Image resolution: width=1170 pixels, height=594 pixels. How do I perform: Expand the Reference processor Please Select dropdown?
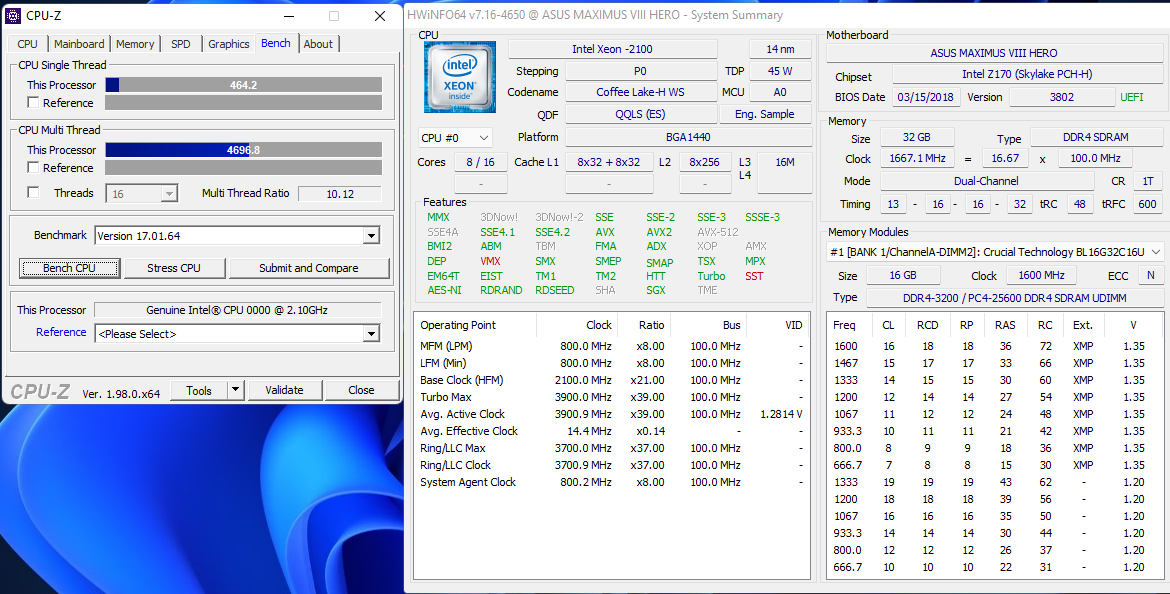371,334
